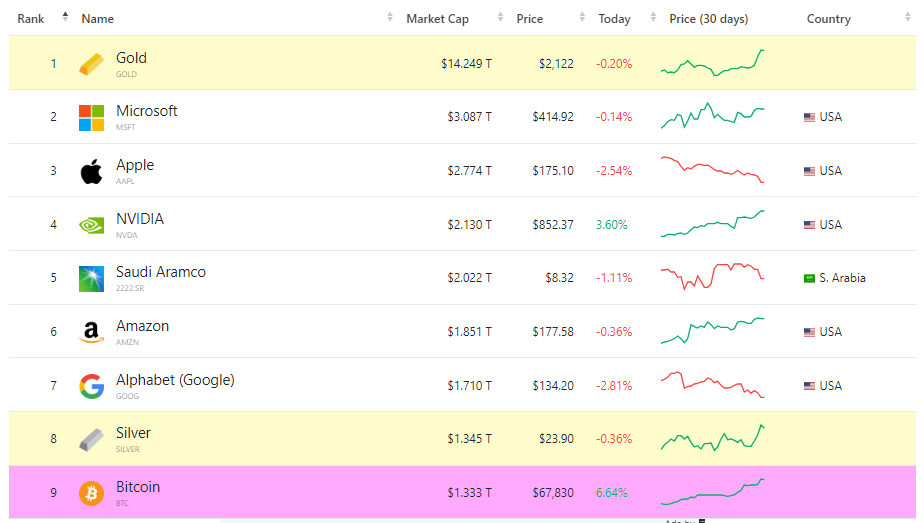Click the Gold bar icon
The height and width of the screenshot is (523, 924).
pos(91,64)
